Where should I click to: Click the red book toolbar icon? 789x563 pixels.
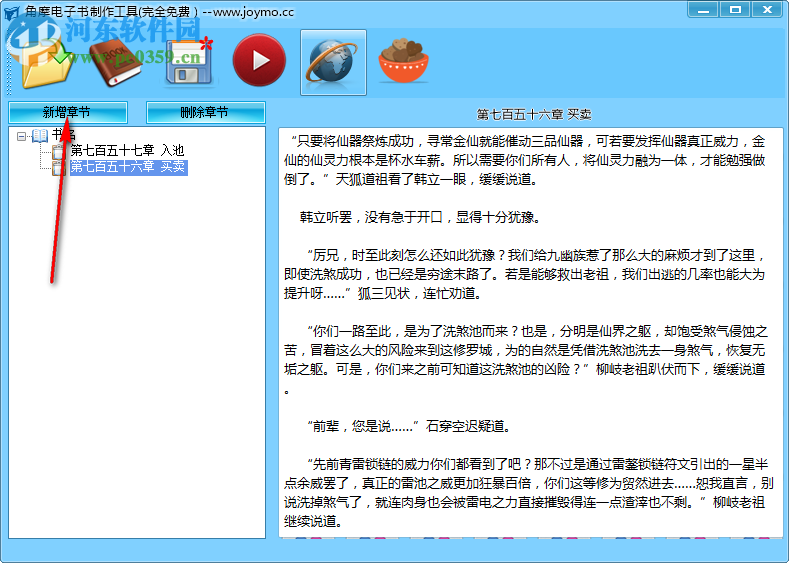tap(115, 63)
